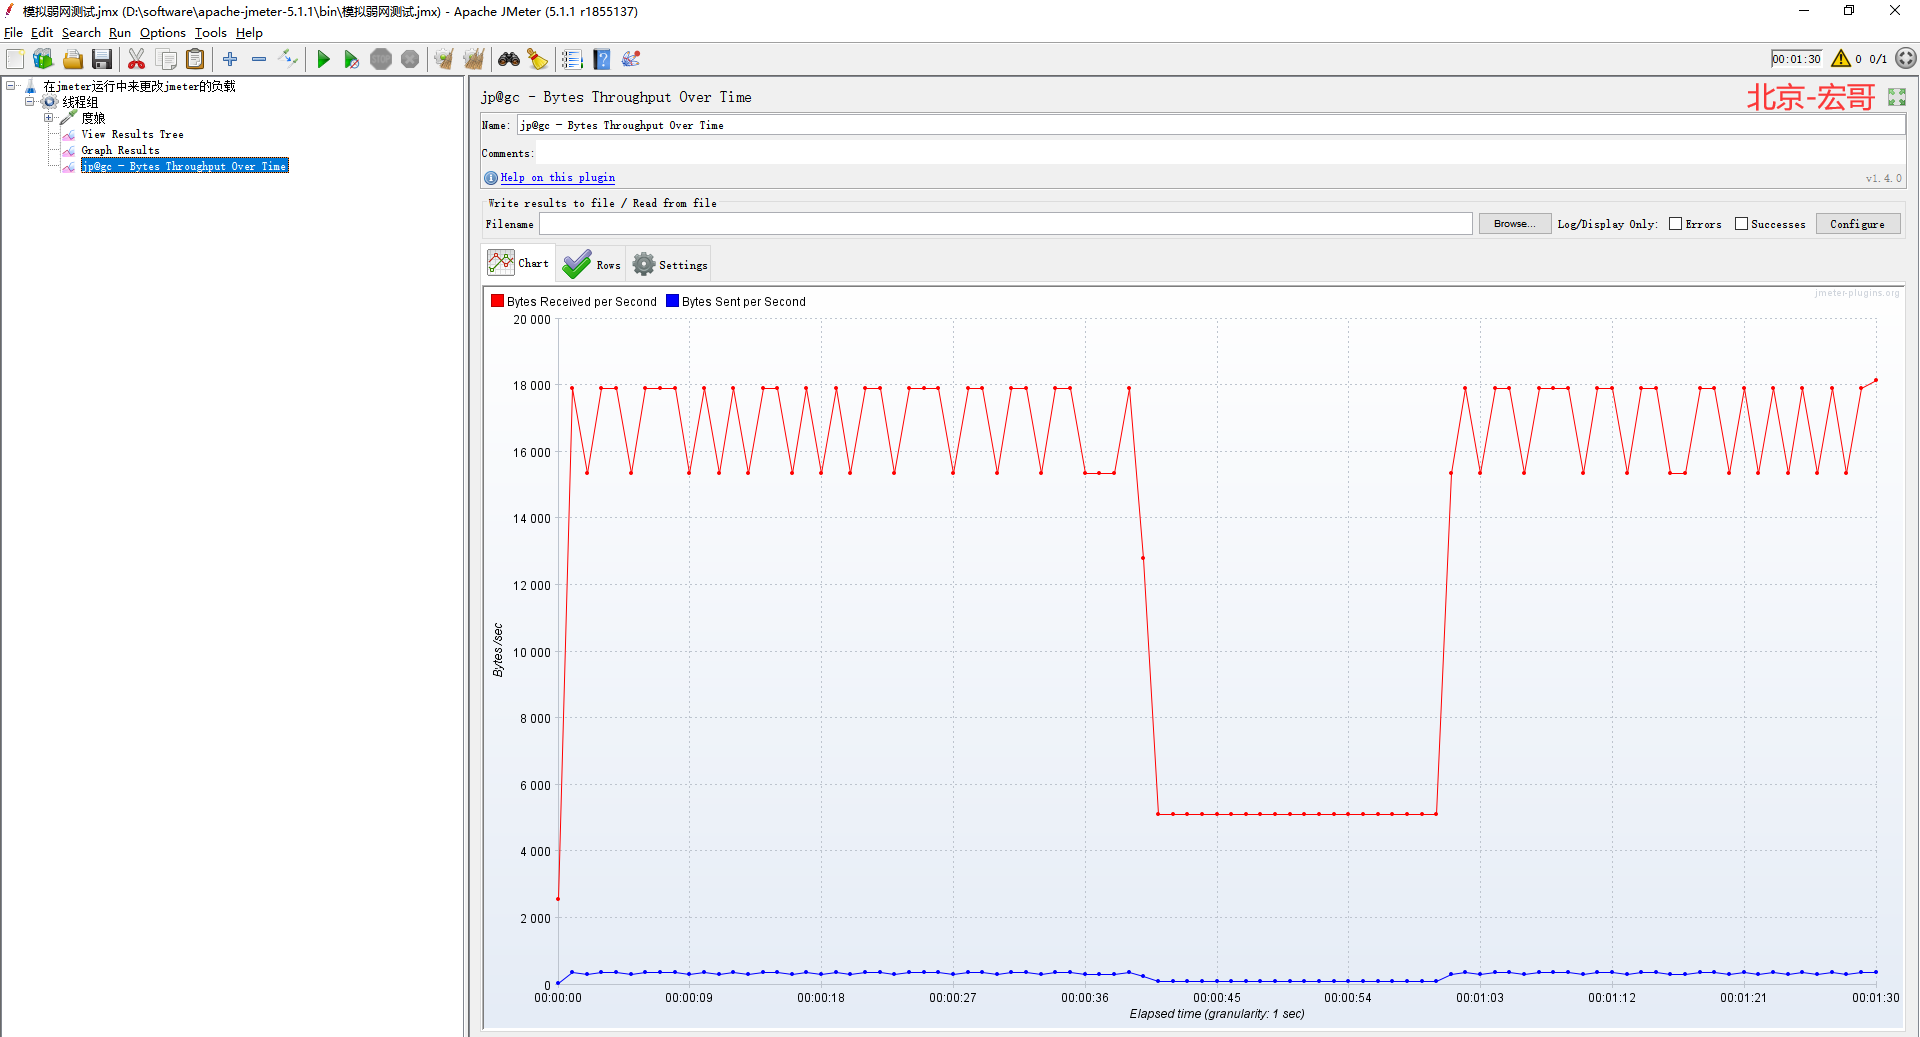Switch to the Chart tab
The image size is (1920, 1037).
coord(518,263)
